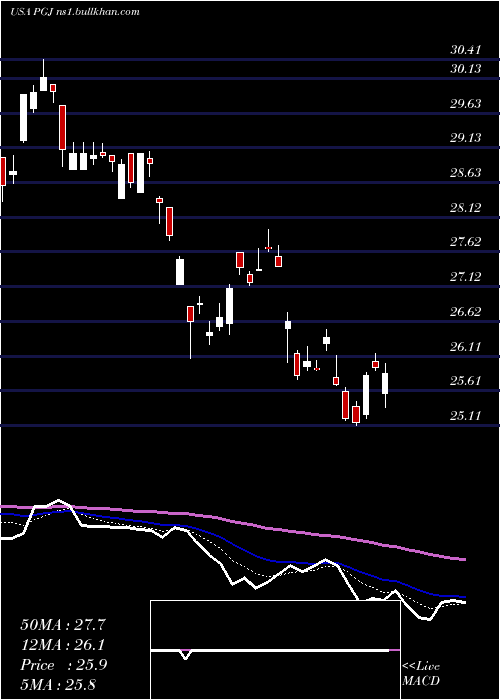Click the highest candlestick near 30.41

(x=43, y=75)
